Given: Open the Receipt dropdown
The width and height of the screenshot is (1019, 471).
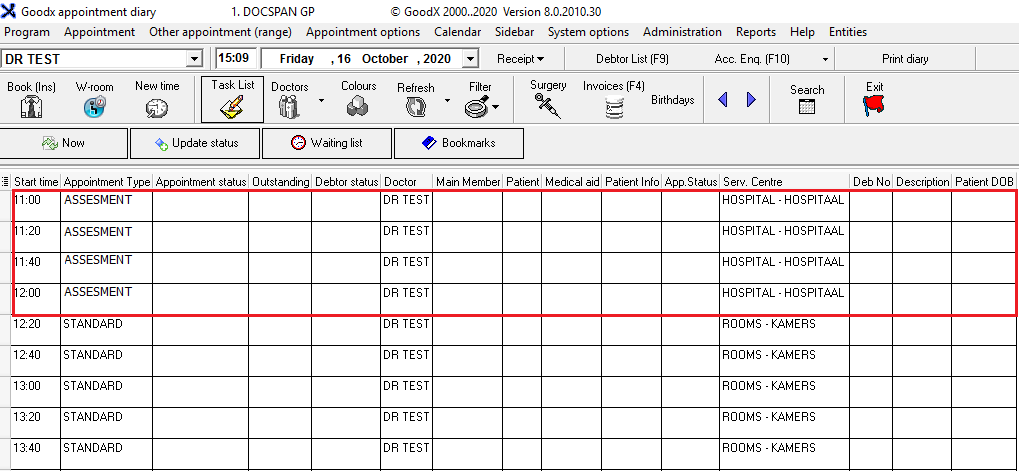Looking at the screenshot, I should 521,59.
